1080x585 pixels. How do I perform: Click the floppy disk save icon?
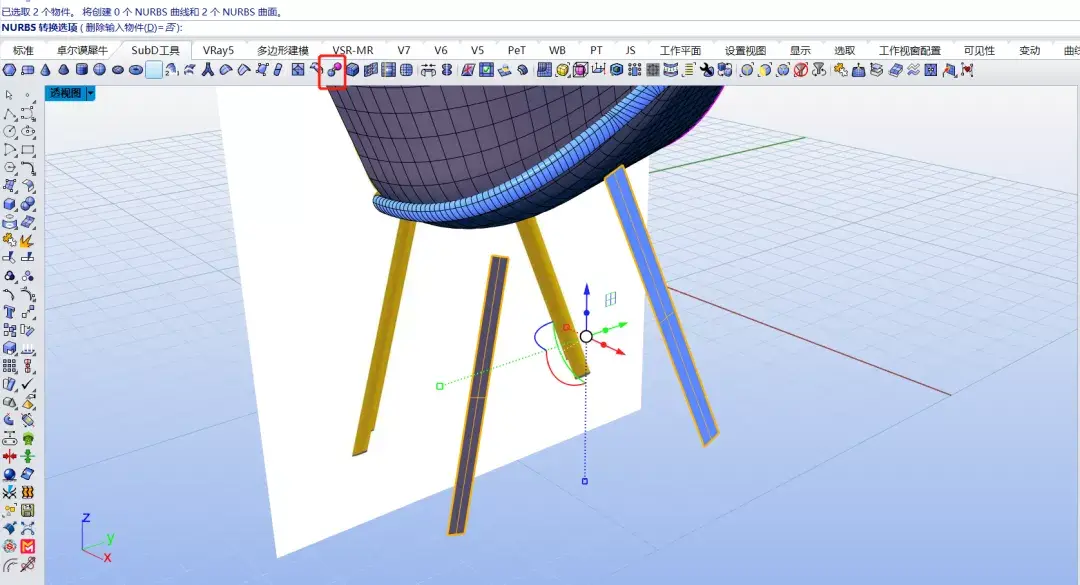click(x=28, y=511)
